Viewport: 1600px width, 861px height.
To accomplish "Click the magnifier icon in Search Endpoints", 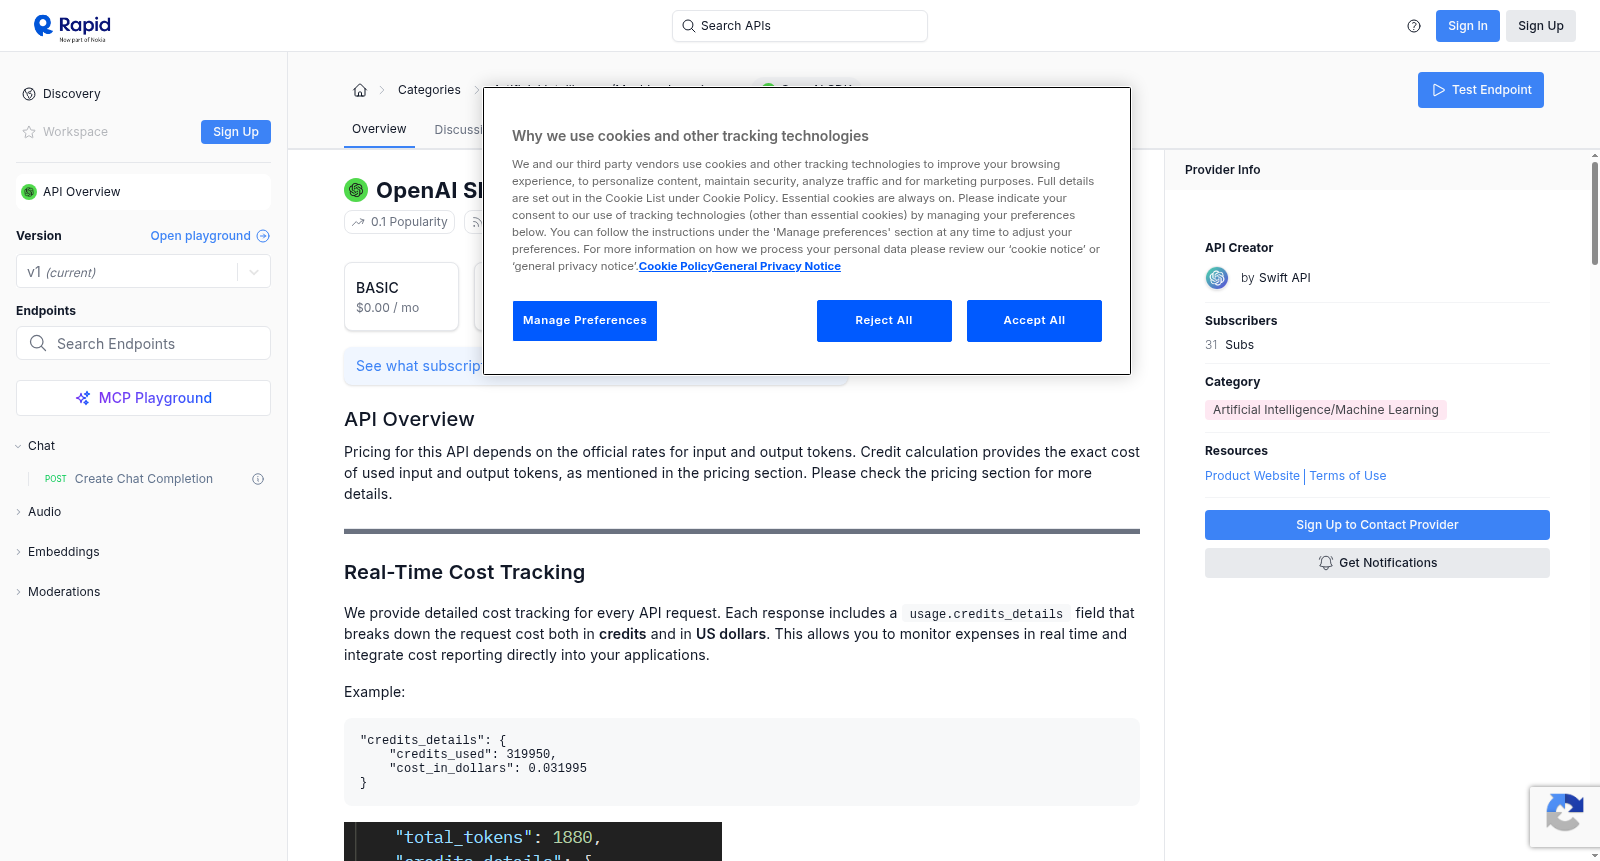I will coord(38,343).
